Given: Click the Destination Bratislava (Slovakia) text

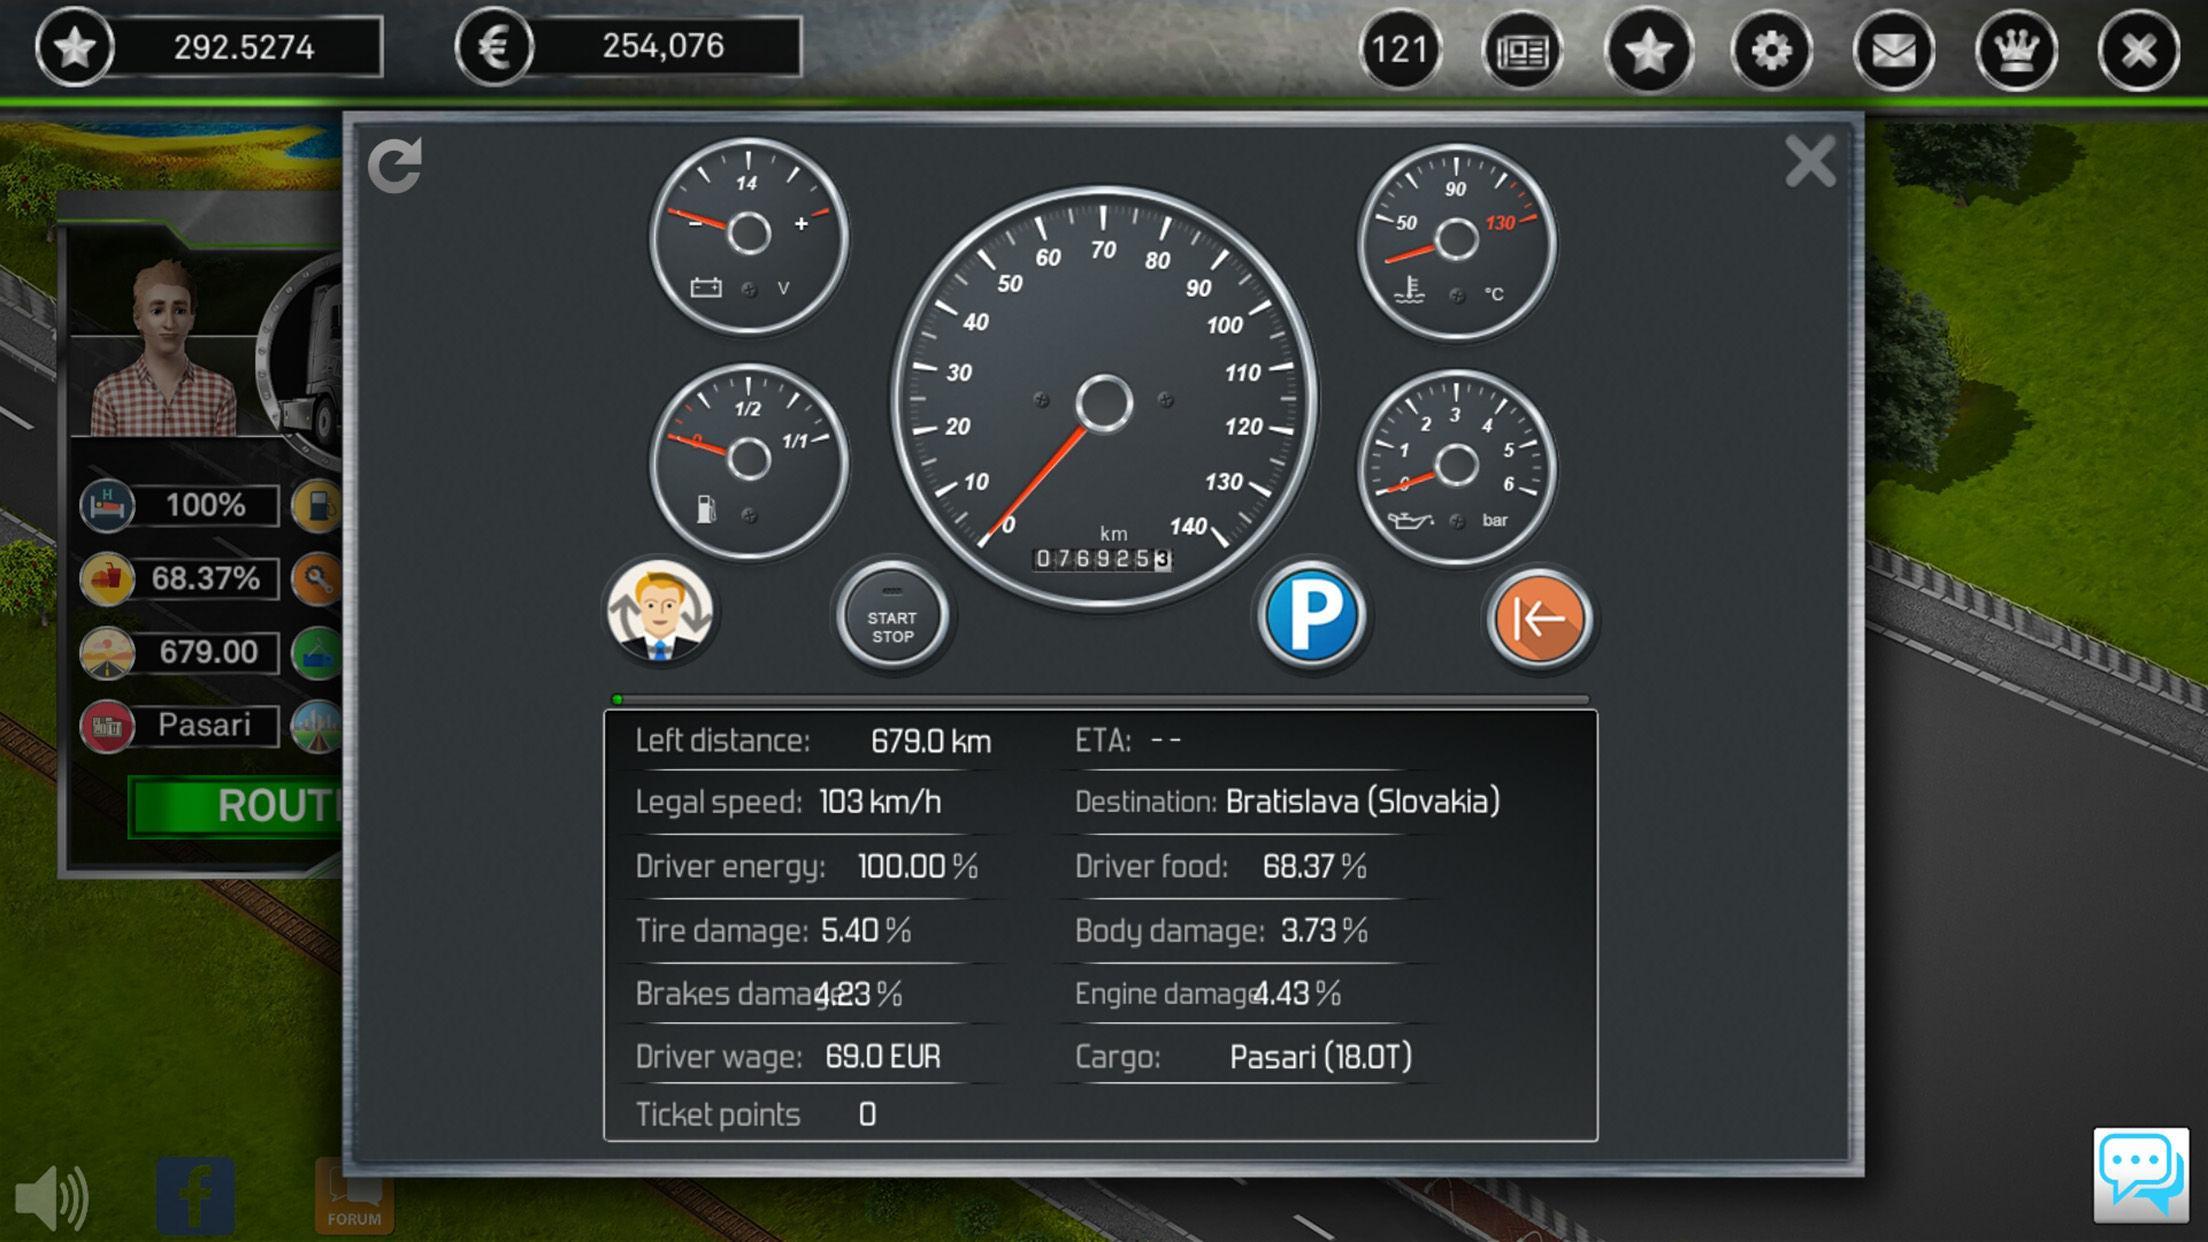Looking at the screenshot, I should coord(1363,802).
